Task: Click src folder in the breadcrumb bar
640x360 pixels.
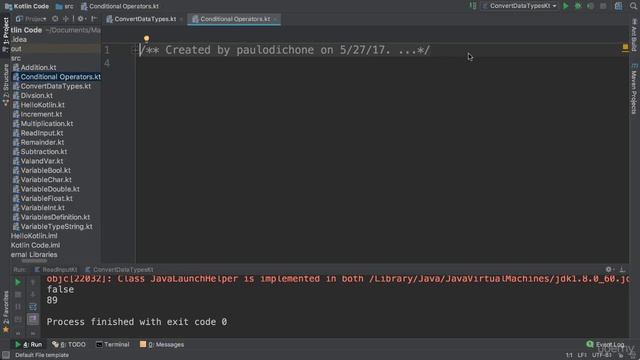Action: 65,6
